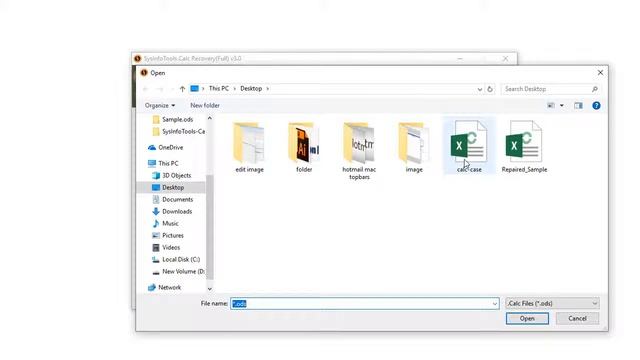Open Downloads in sidebar
The image size is (640, 360).
(x=172, y=211)
